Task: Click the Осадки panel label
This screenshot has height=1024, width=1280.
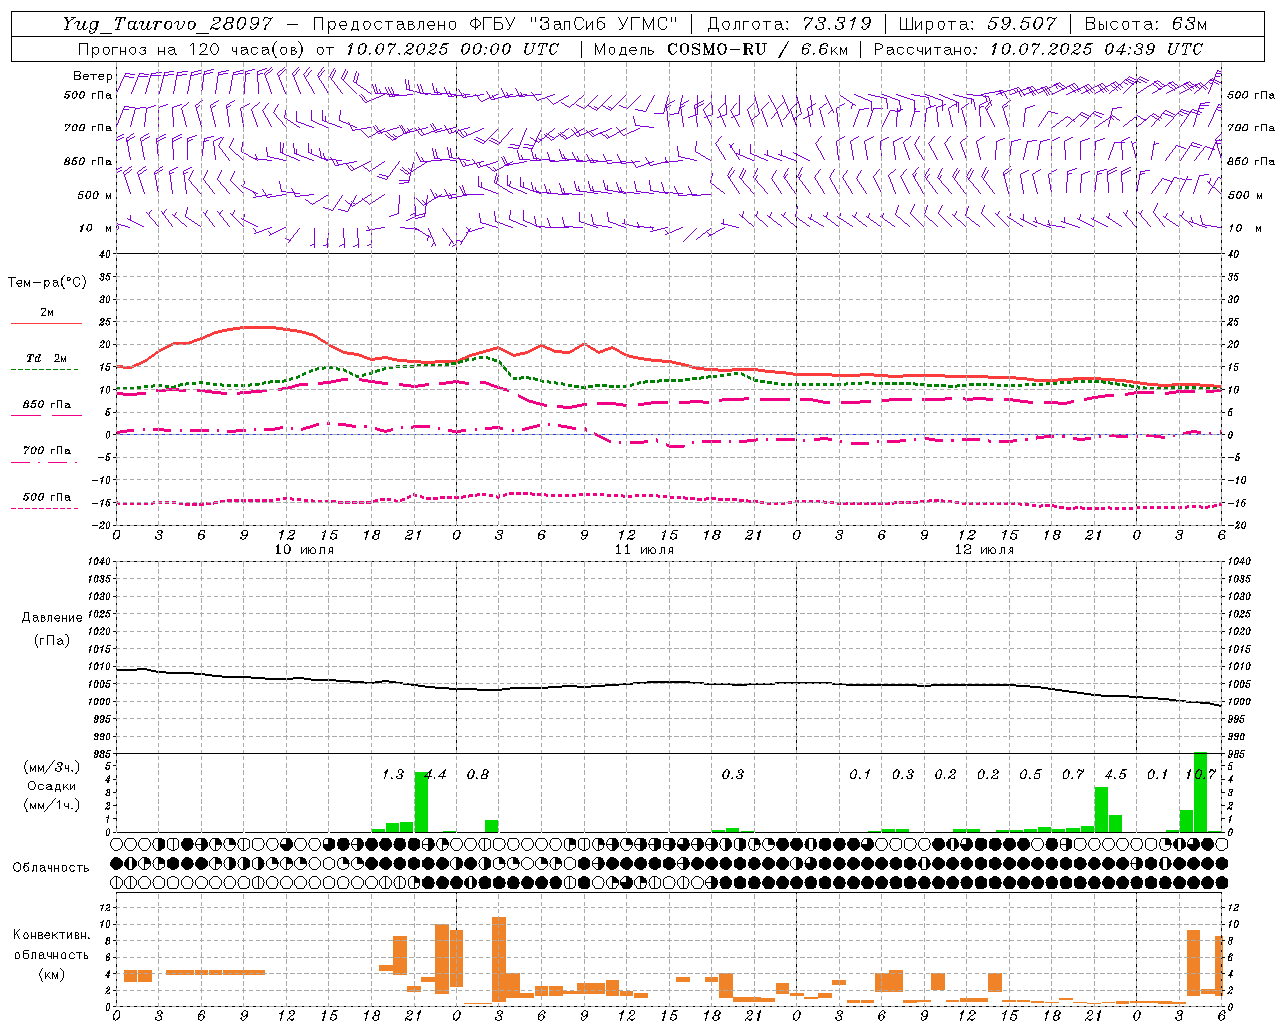Action: (52, 786)
